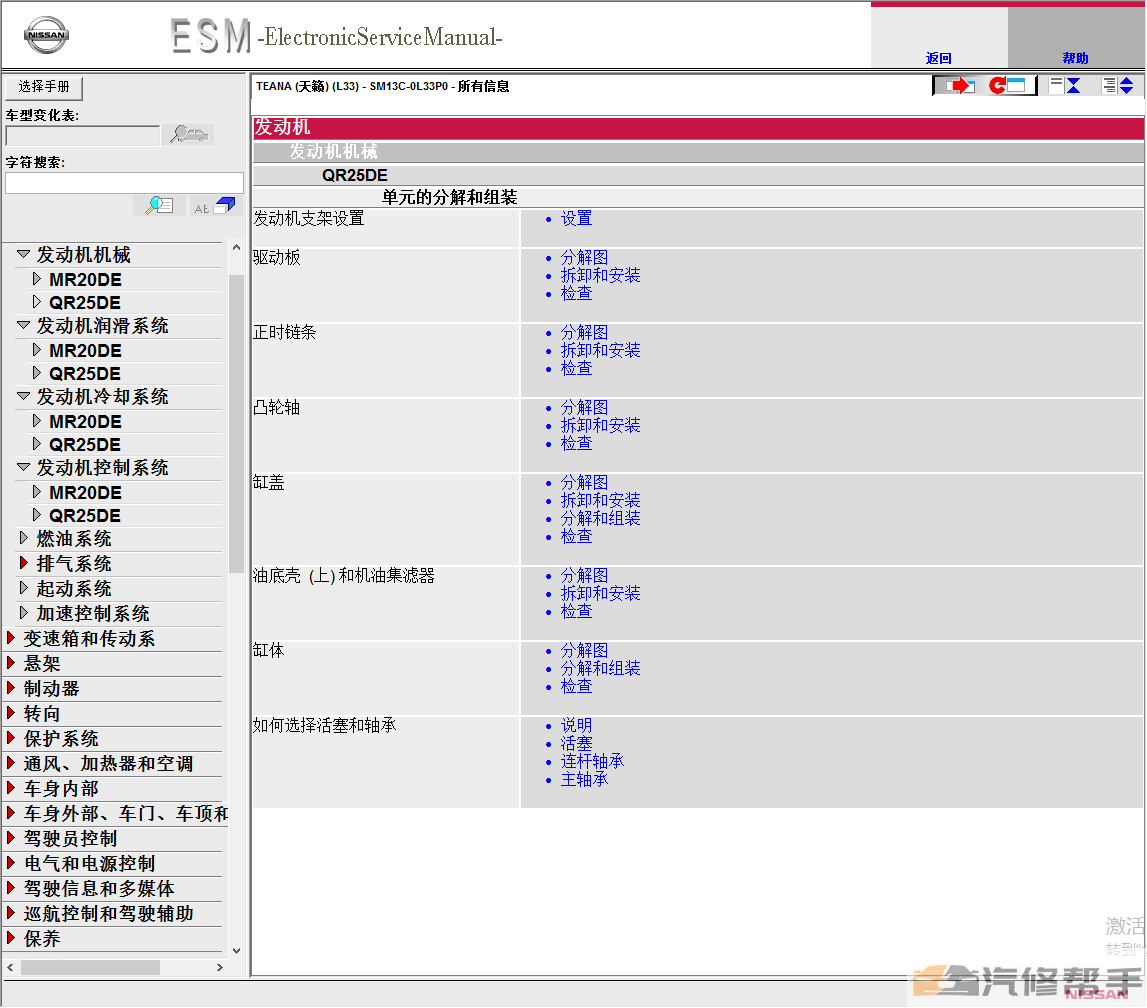The width and height of the screenshot is (1147, 1008).
Task: Click the magnifier text search icon
Action: click(x=159, y=206)
